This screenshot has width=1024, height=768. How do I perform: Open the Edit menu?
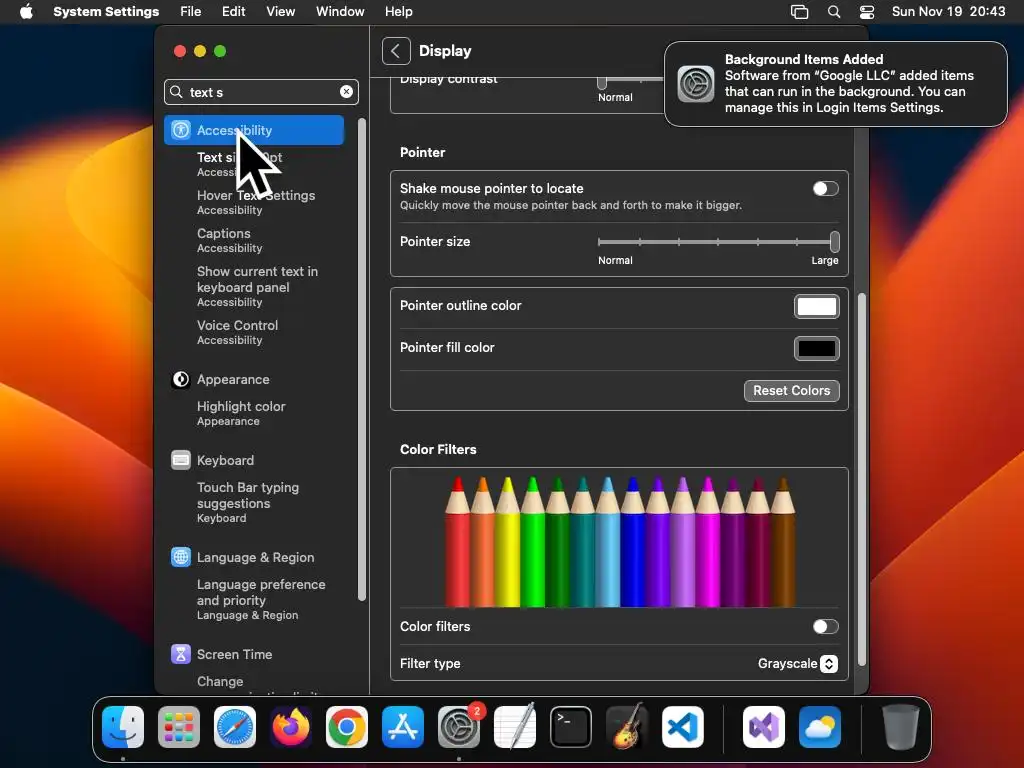click(x=233, y=11)
